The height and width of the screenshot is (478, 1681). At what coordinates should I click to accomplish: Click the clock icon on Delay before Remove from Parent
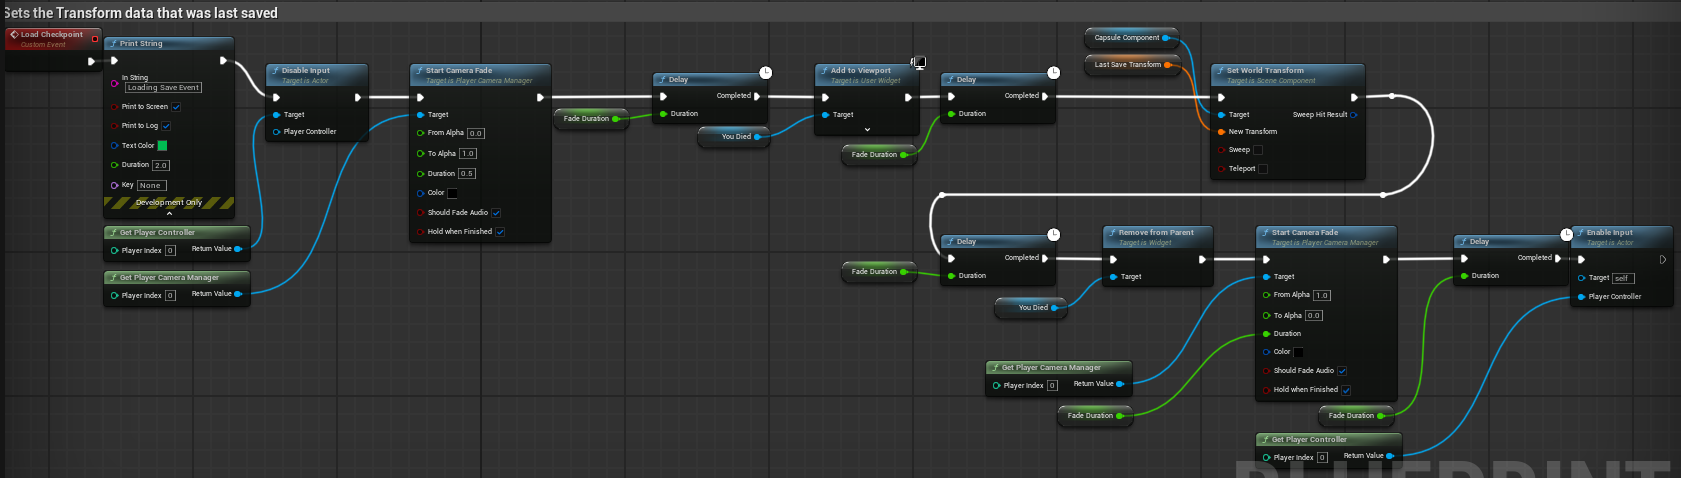(x=1053, y=234)
